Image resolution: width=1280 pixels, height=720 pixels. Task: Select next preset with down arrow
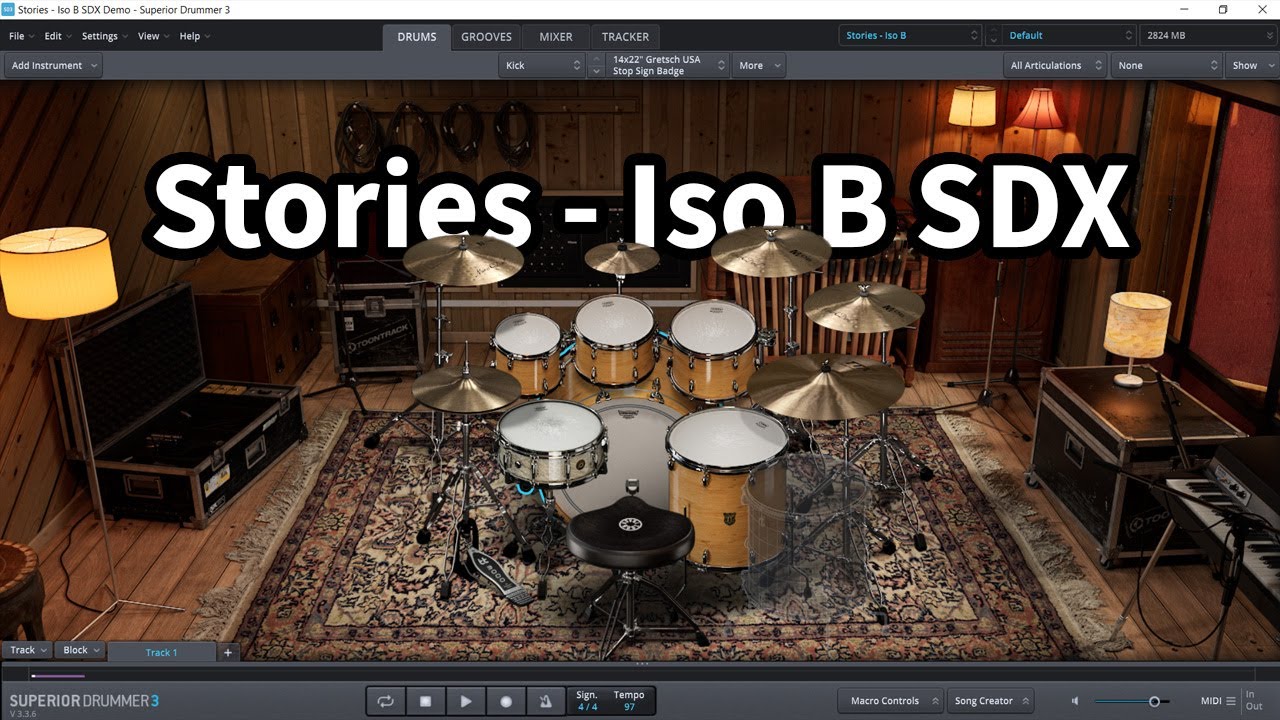[x=993, y=41]
